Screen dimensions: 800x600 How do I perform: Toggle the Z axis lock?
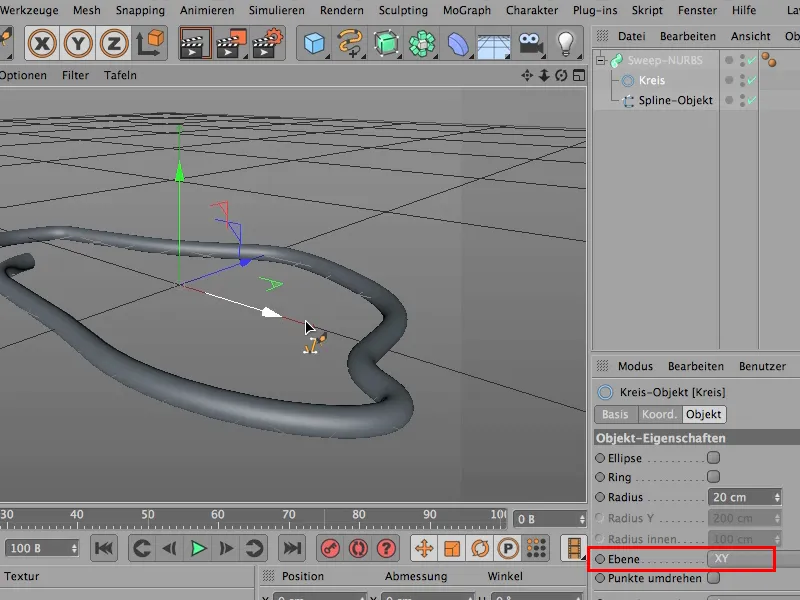click(x=114, y=43)
